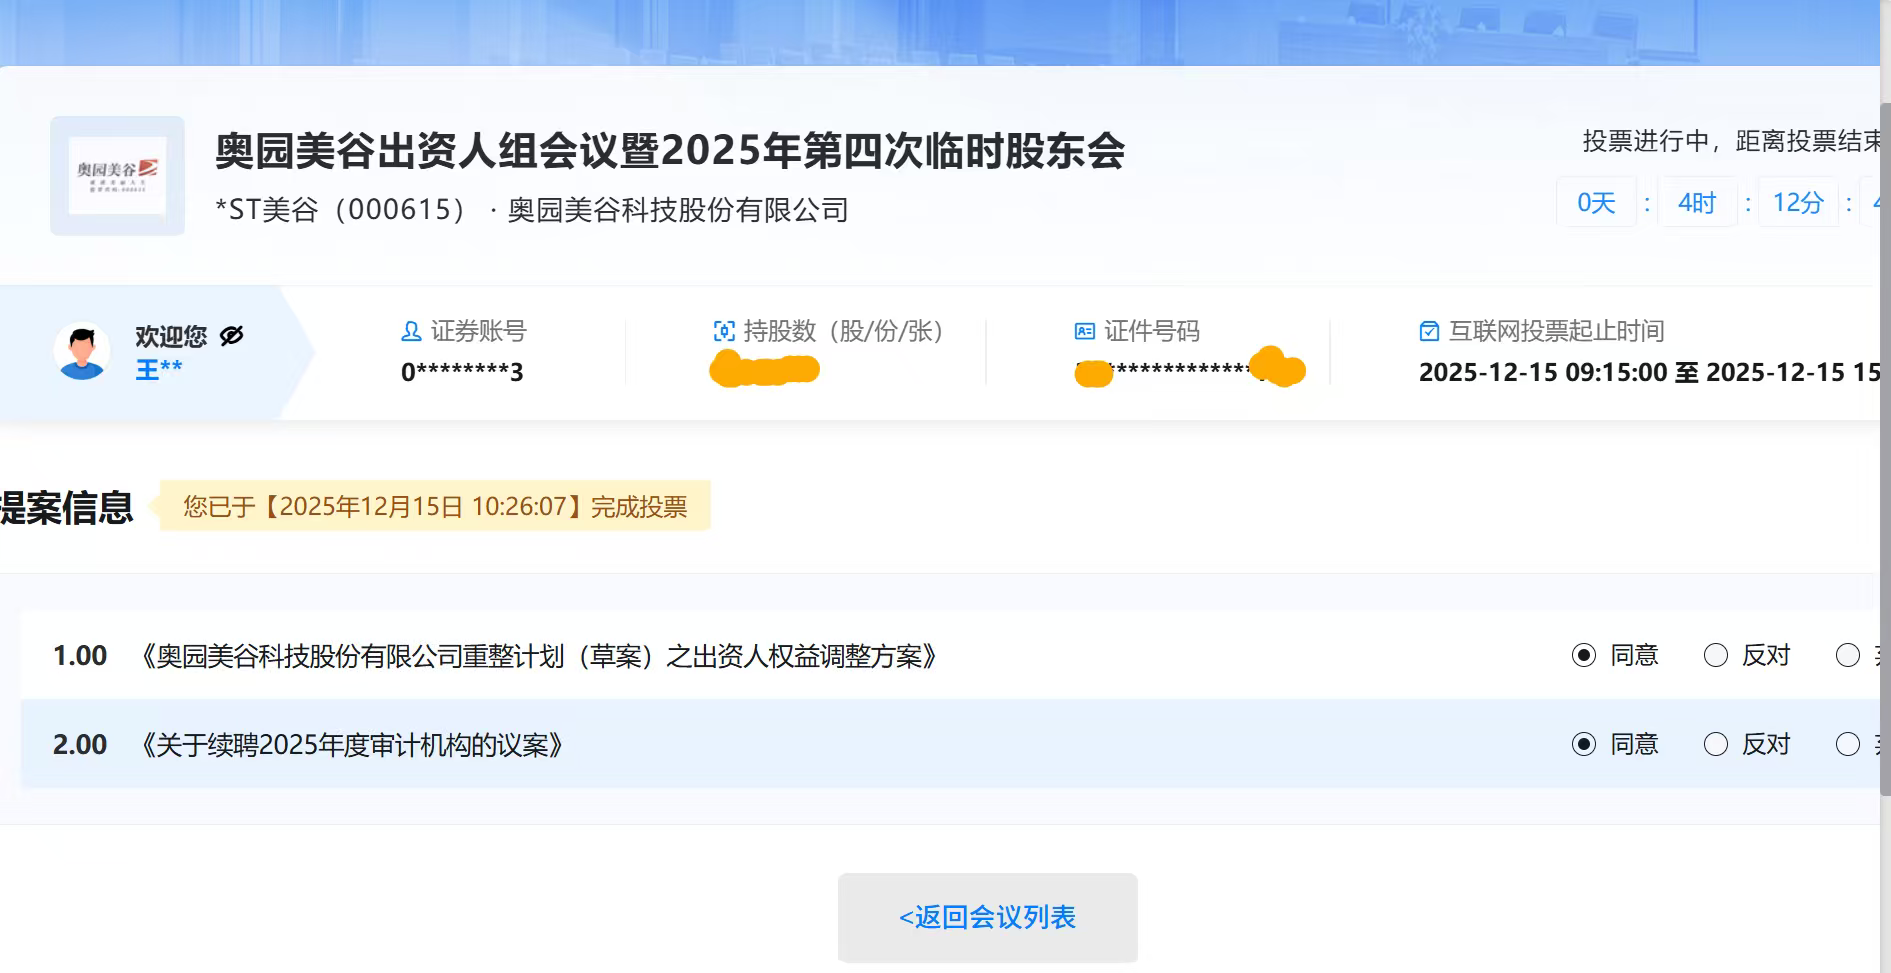Select 同意 for proposal 2.00

(1584, 744)
